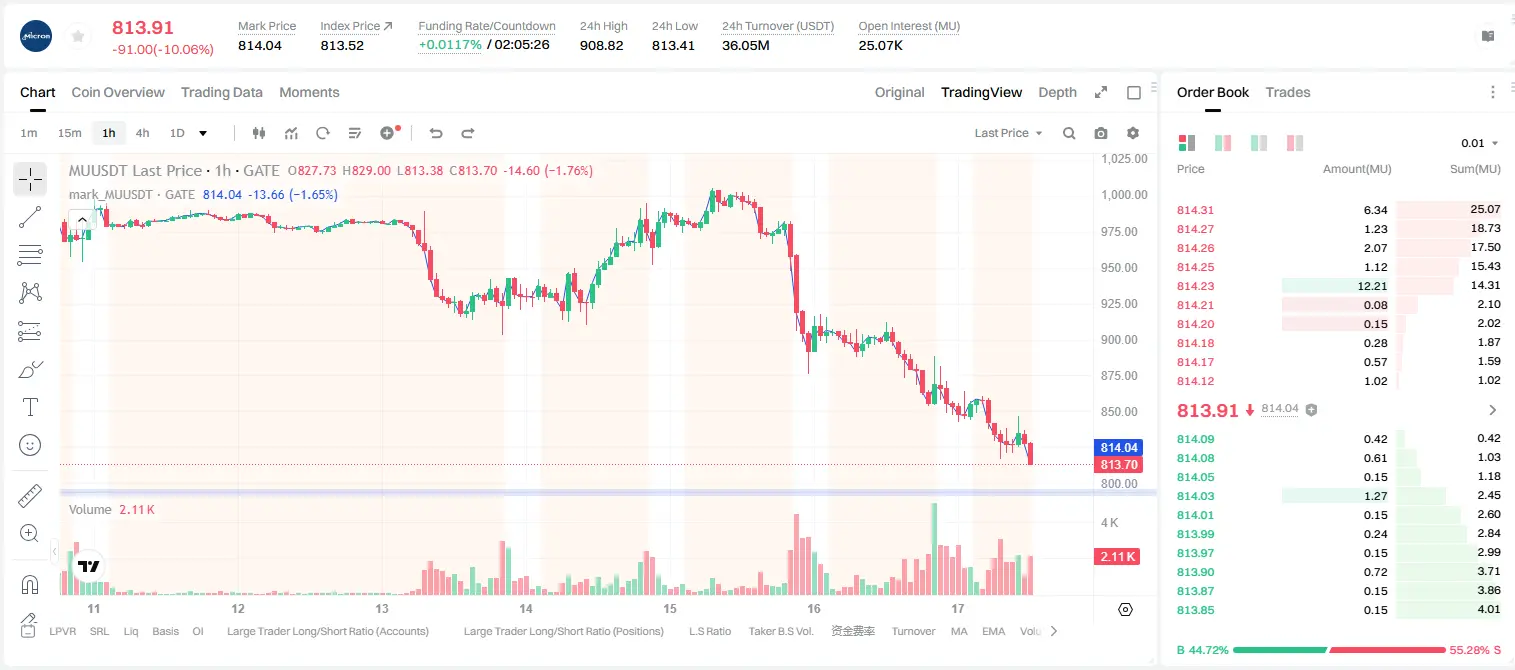Enable the magnet snap mode
This screenshot has height=670, width=1515.
(30, 583)
